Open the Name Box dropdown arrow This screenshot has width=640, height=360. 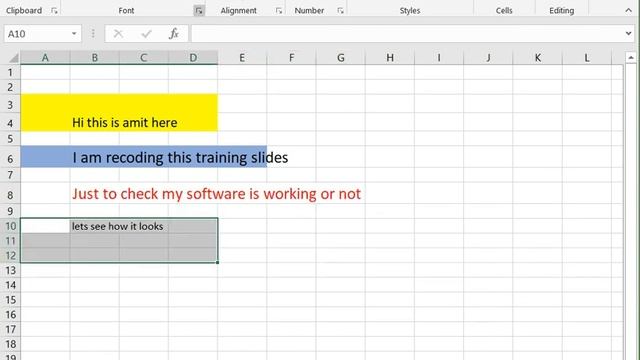(74, 33)
